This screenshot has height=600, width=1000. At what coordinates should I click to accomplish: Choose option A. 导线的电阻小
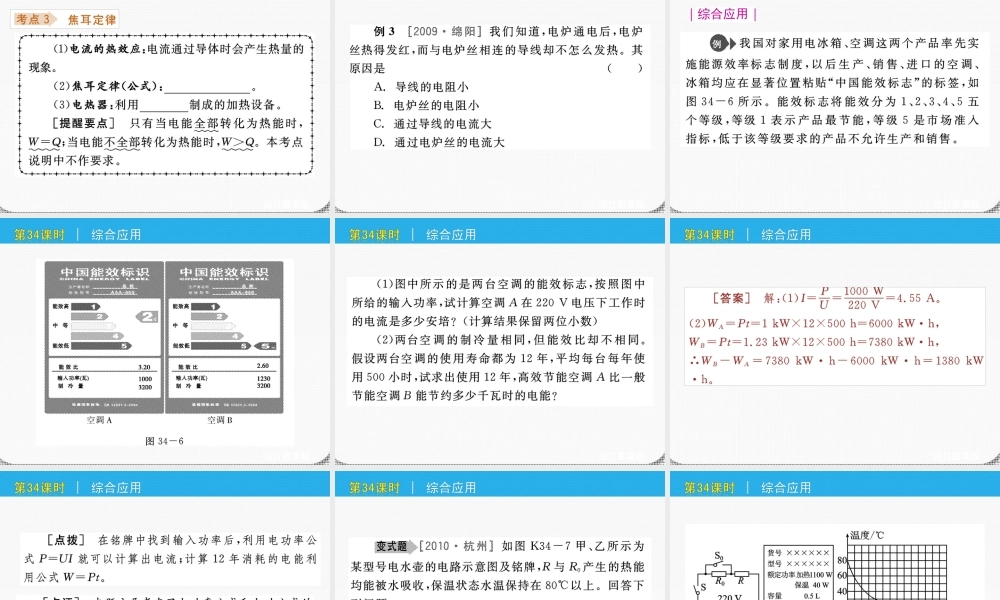[421, 87]
